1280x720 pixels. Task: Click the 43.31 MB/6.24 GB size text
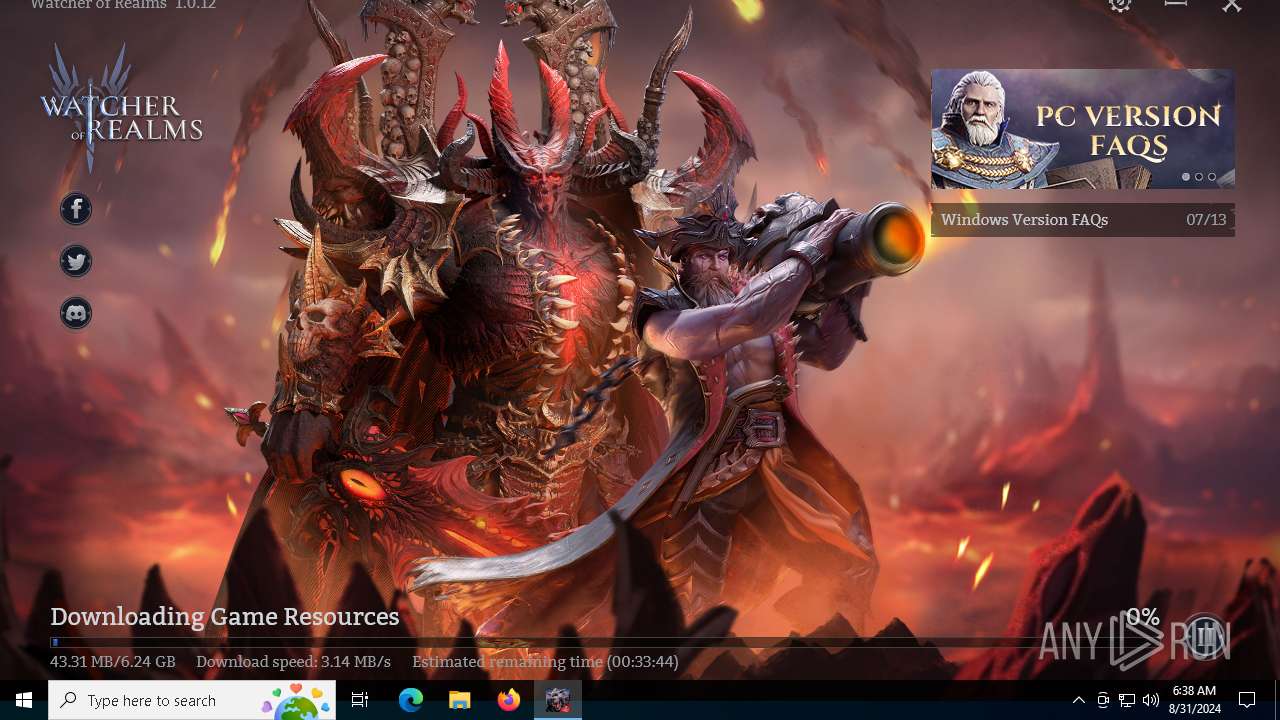pyautogui.click(x=113, y=662)
